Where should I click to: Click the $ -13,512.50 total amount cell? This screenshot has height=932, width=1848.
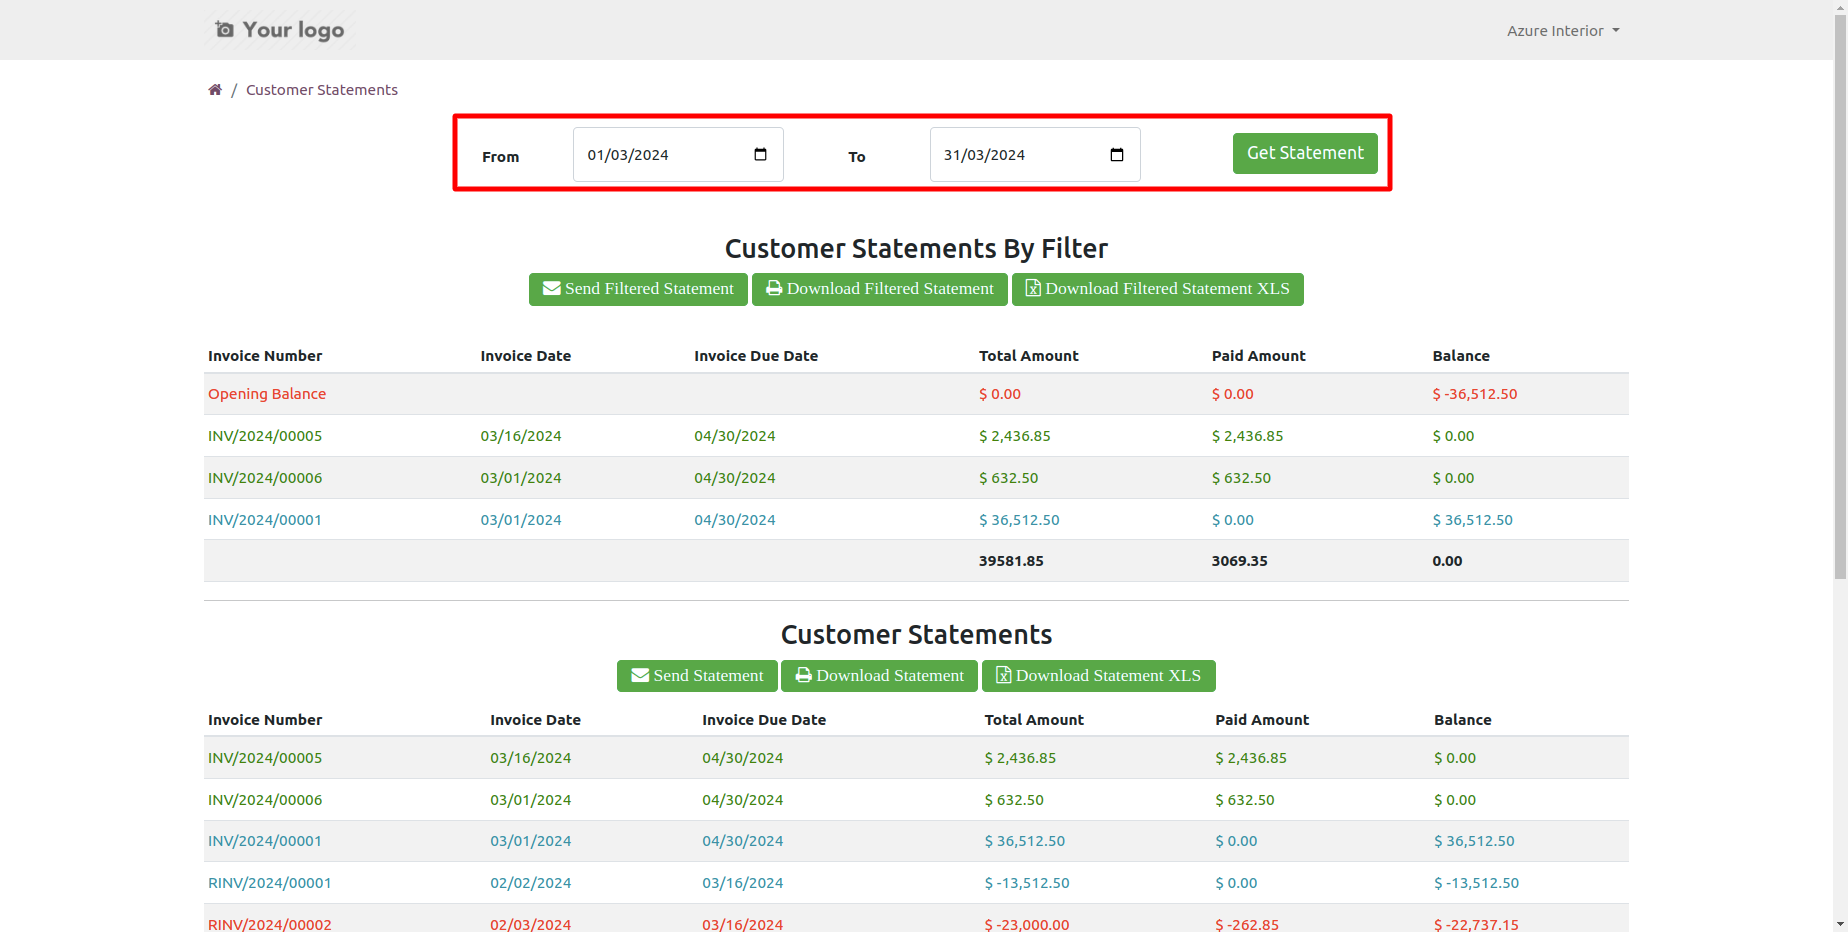pyautogui.click(x=1027, y=883)
